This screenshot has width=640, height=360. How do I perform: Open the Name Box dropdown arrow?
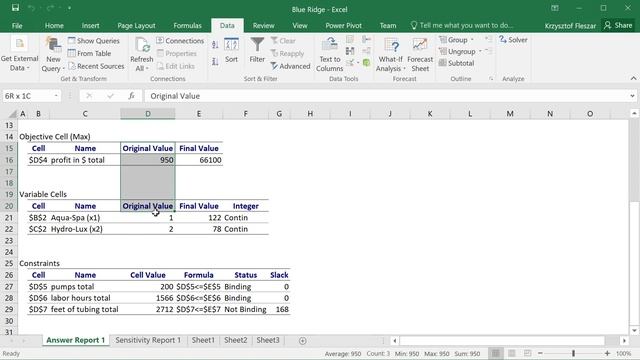click(56, 96)
